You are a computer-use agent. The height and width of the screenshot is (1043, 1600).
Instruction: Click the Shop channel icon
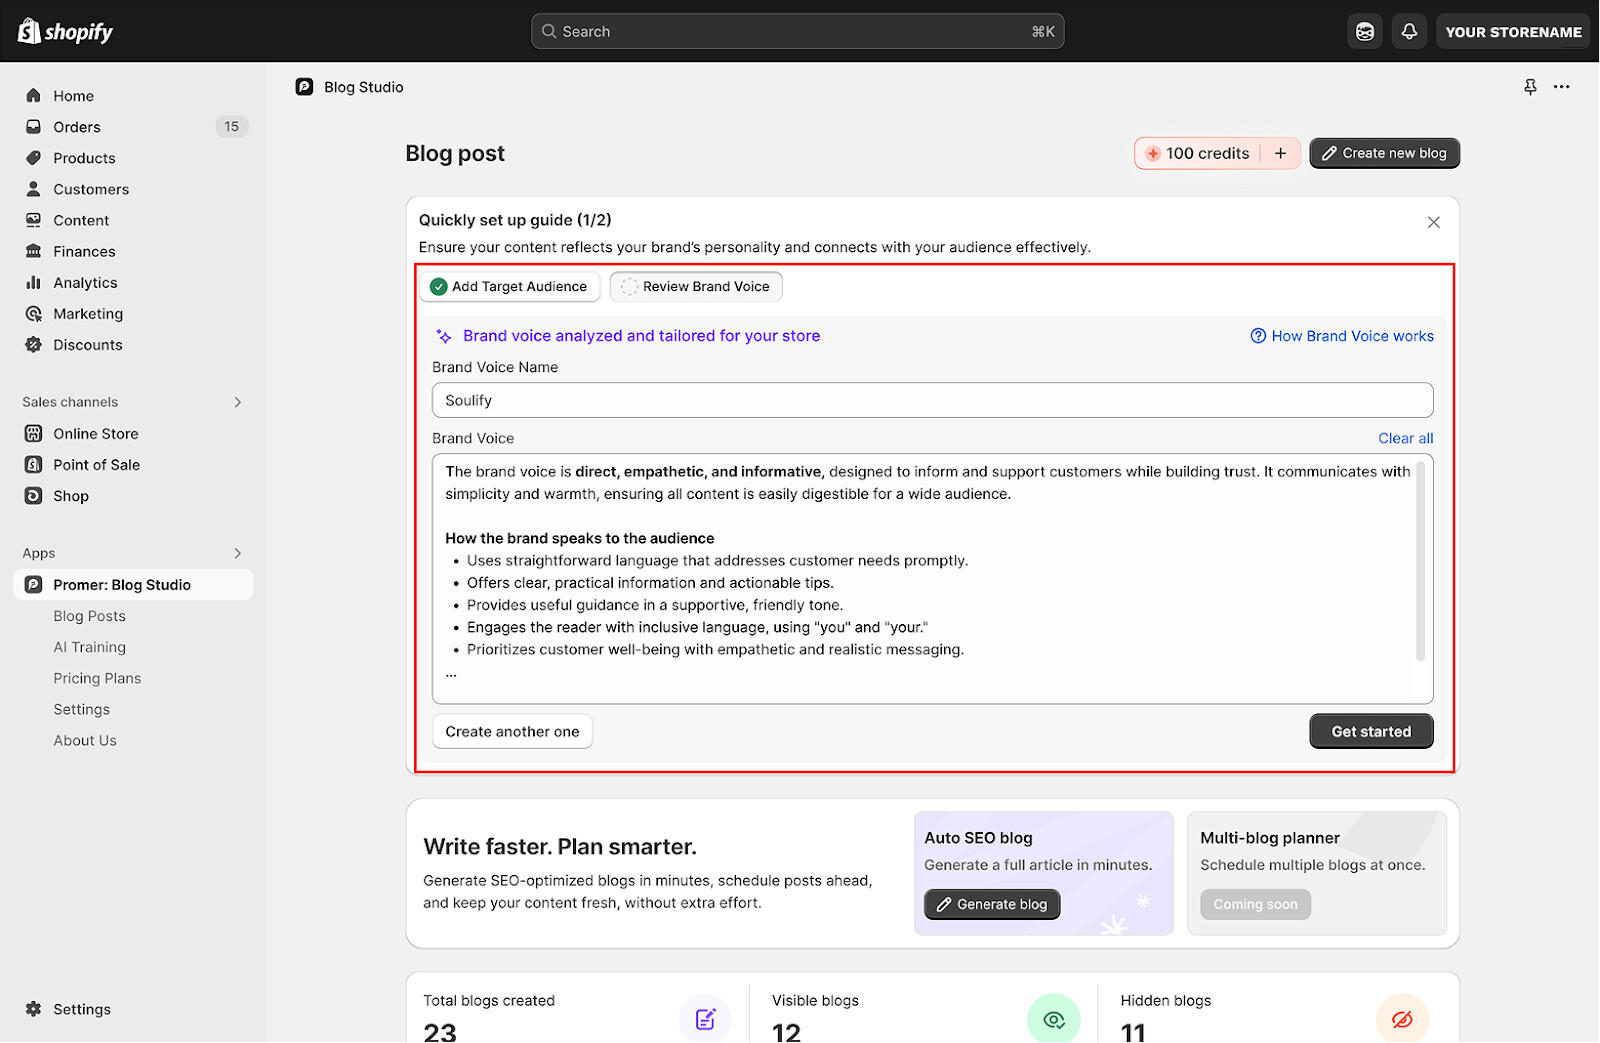coord(34,496)
